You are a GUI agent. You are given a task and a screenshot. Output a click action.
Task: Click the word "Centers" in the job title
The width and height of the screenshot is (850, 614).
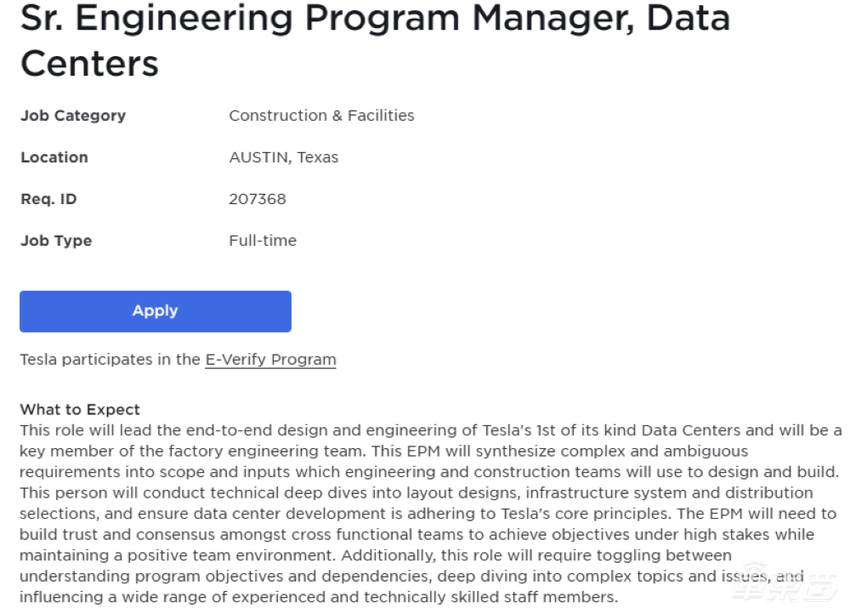pyautogui.click(x=89, y=64)
